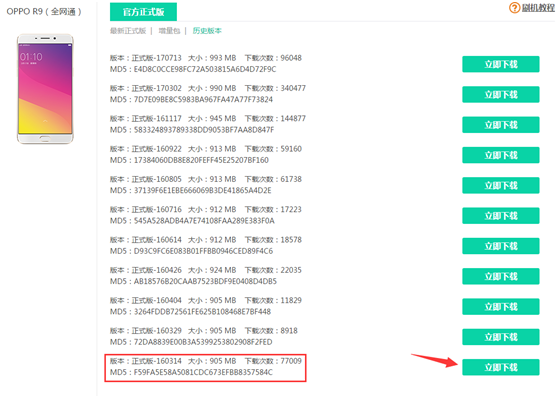
Task: Select MD5 text starting 583324893789
Action: click(192, 130)
